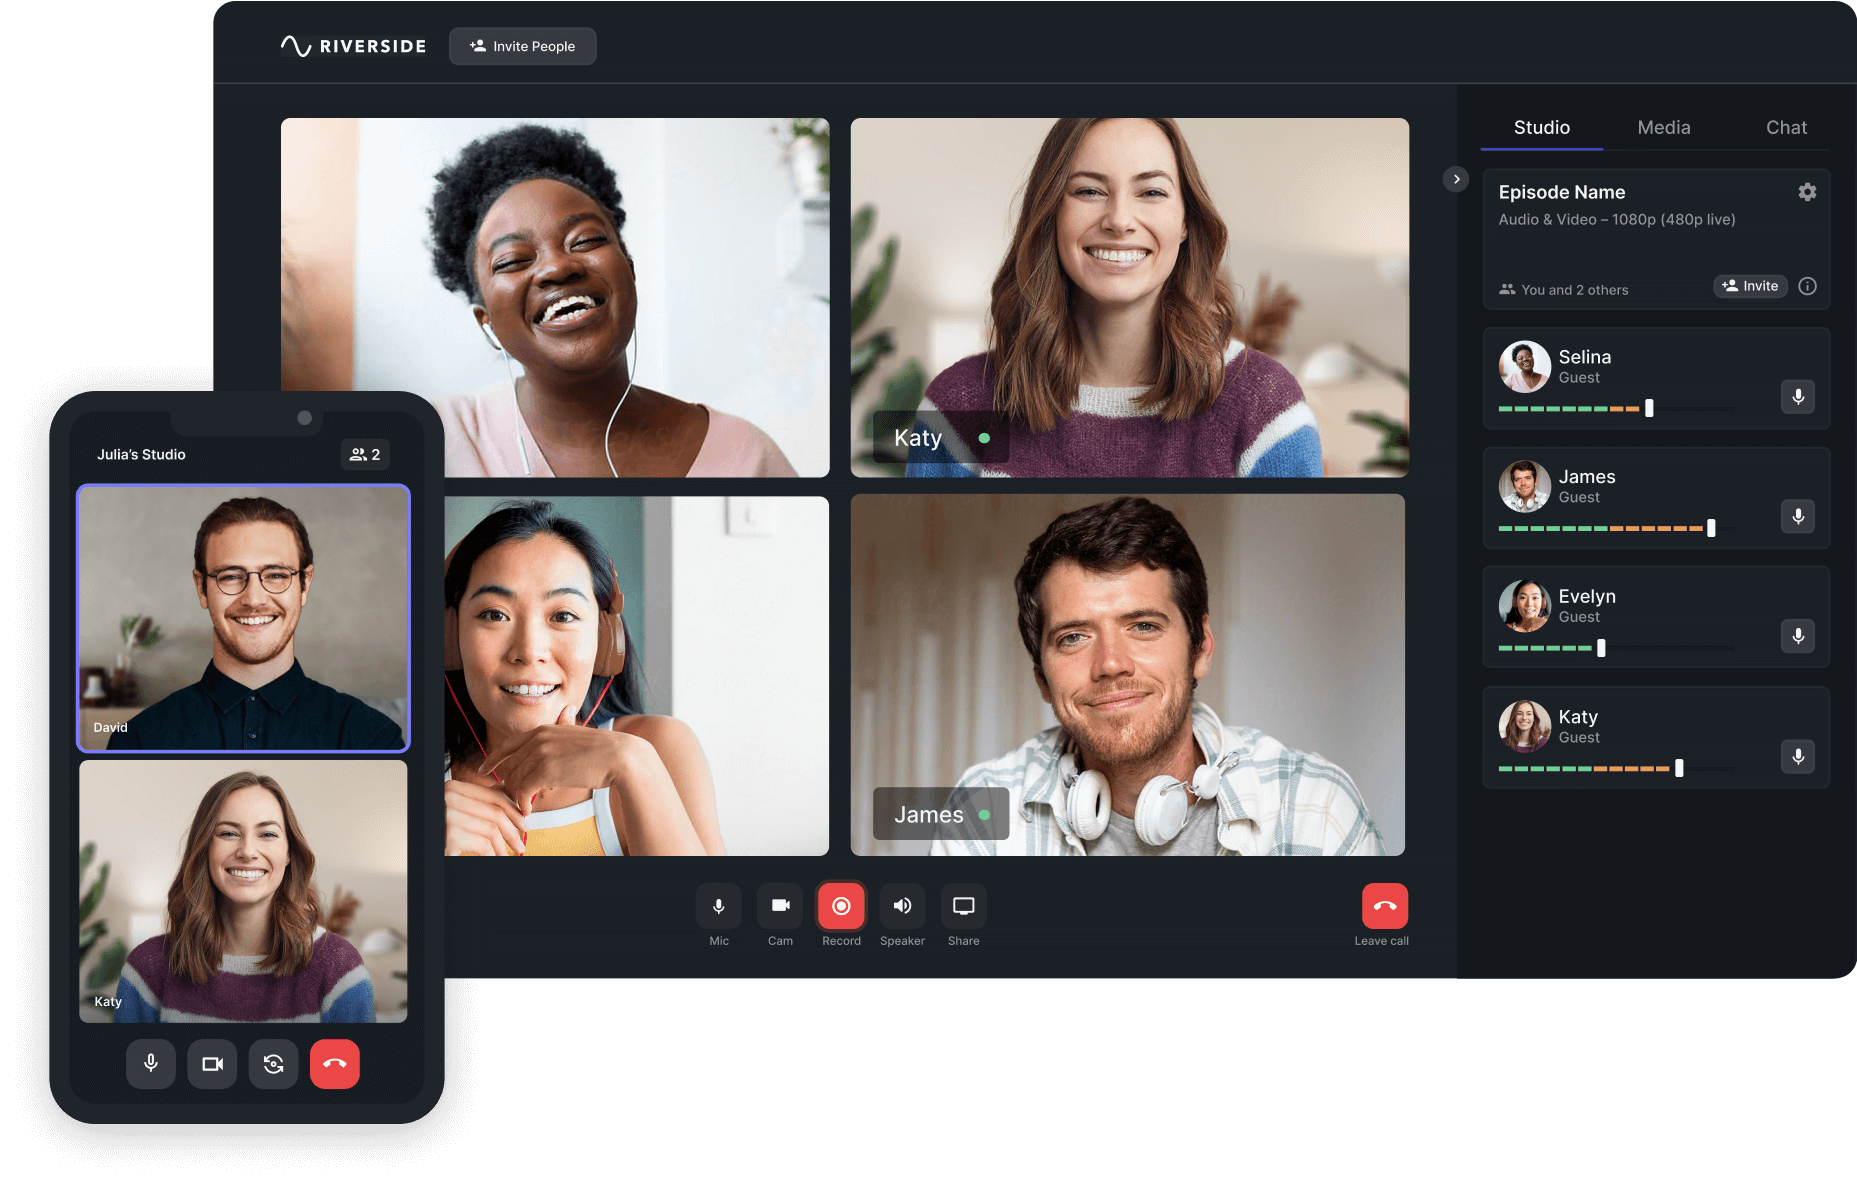Select the video tile of woman with headphones
The width and height of the screenshot is (1857, 1180).
pos(637,676)
